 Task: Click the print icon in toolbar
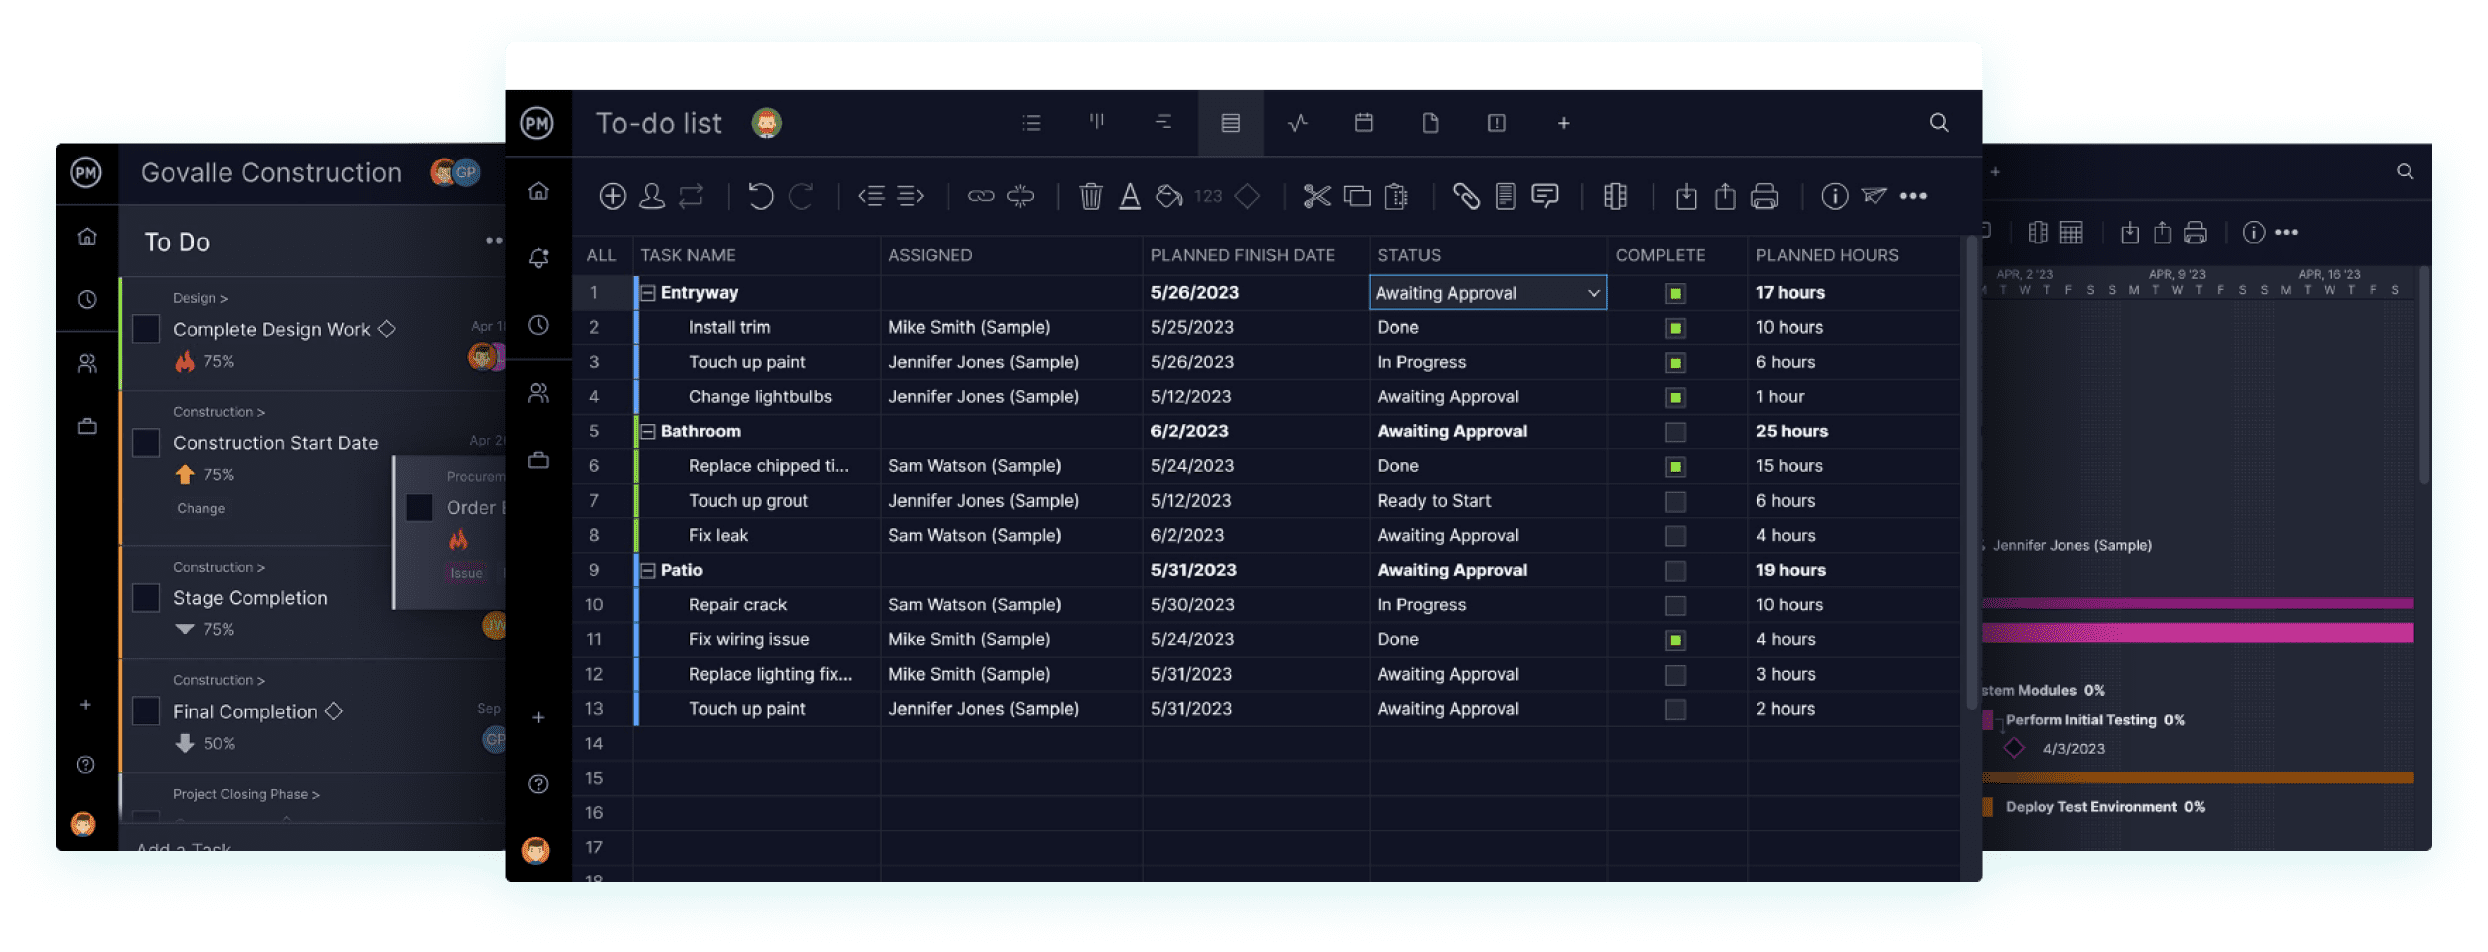1764,196
